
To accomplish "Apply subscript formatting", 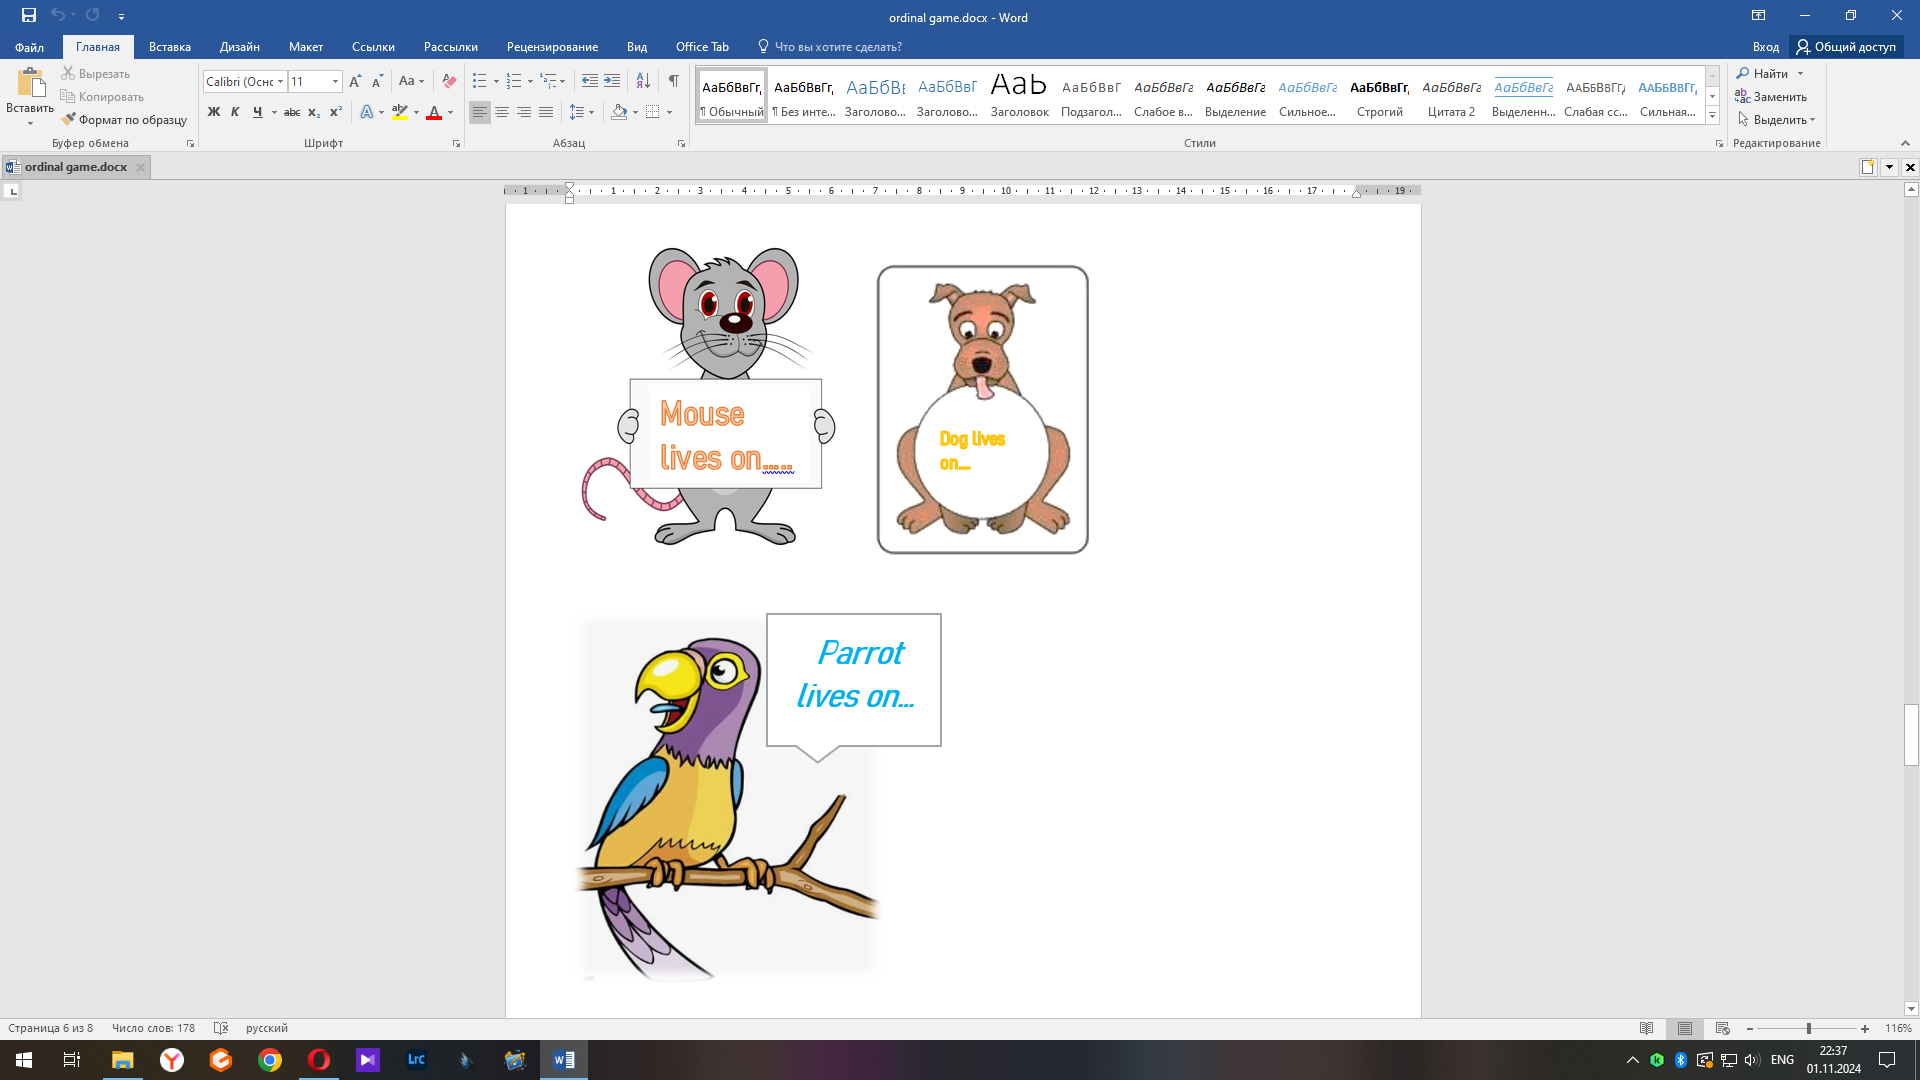I will tap(314, 112).
